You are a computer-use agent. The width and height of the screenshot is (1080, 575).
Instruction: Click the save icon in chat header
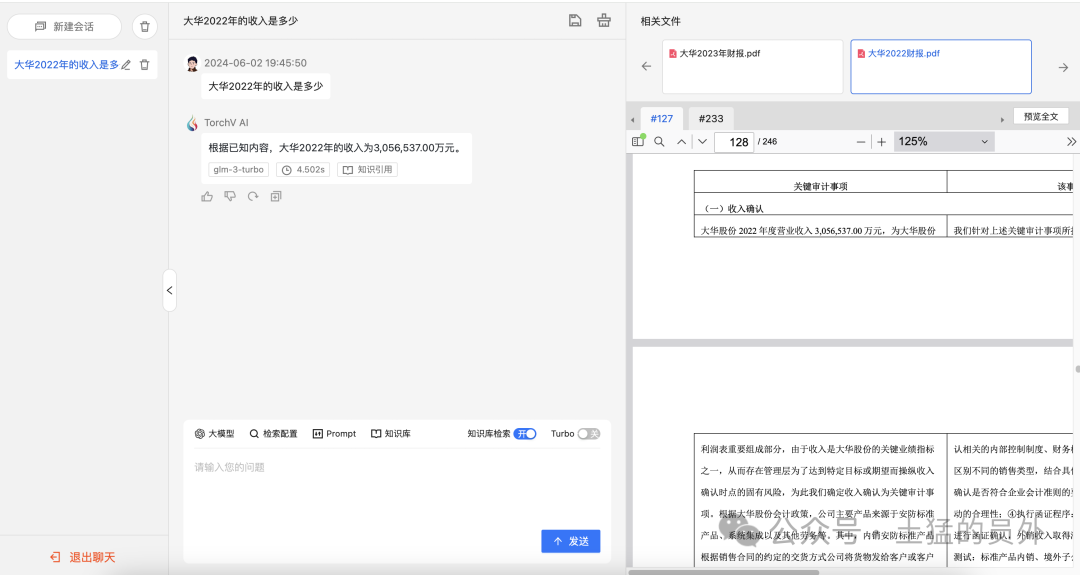tap(575, 21)
